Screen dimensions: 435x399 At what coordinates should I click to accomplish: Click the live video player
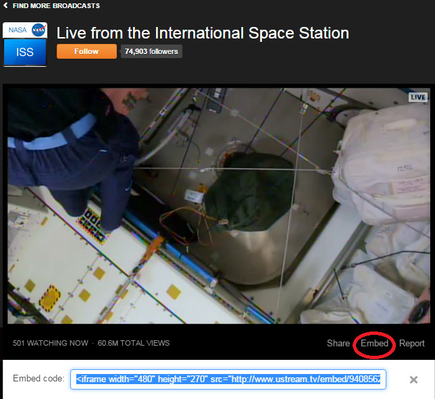(219, 206)
